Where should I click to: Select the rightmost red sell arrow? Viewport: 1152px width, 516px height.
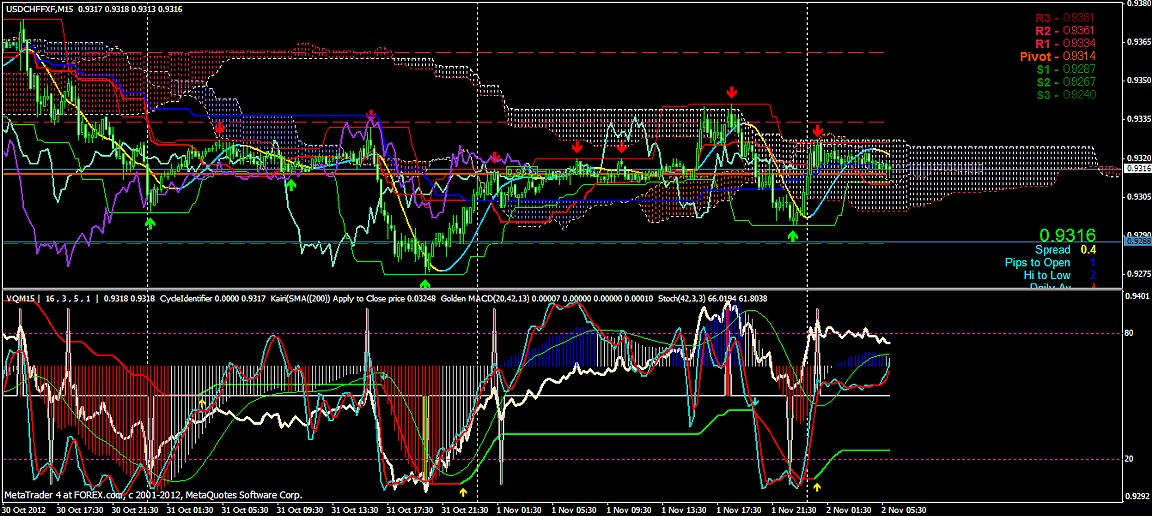tap(818, 131)
